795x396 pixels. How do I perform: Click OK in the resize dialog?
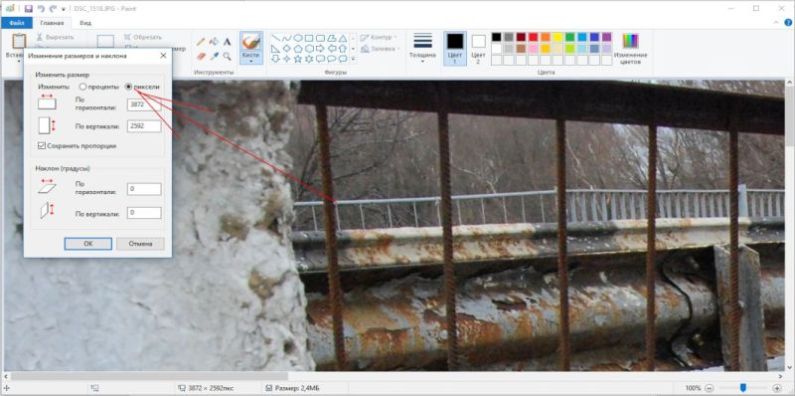(x=88, y=243)
